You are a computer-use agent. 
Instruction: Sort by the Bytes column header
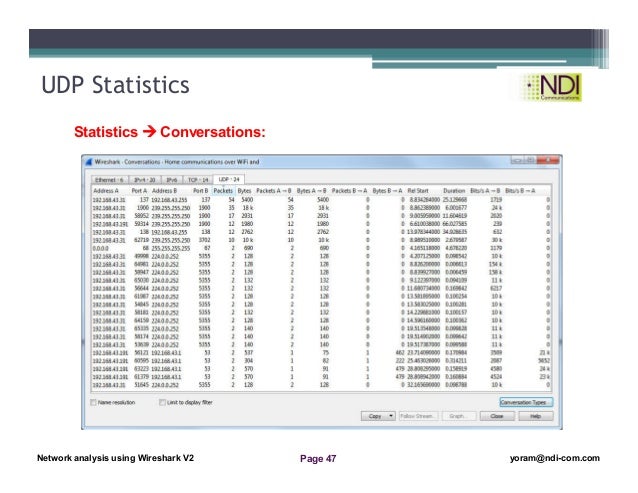244,191
